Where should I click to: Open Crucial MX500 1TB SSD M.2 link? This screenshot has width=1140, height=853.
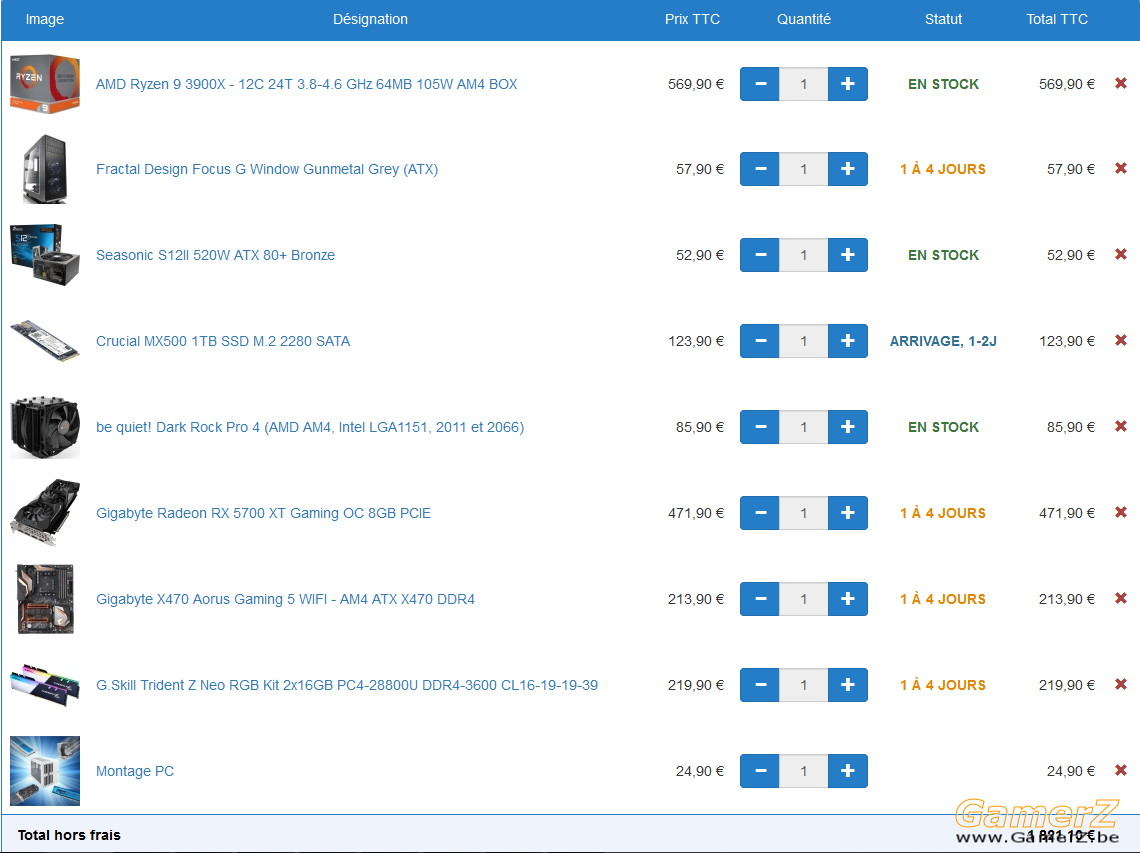click(223, 341)
